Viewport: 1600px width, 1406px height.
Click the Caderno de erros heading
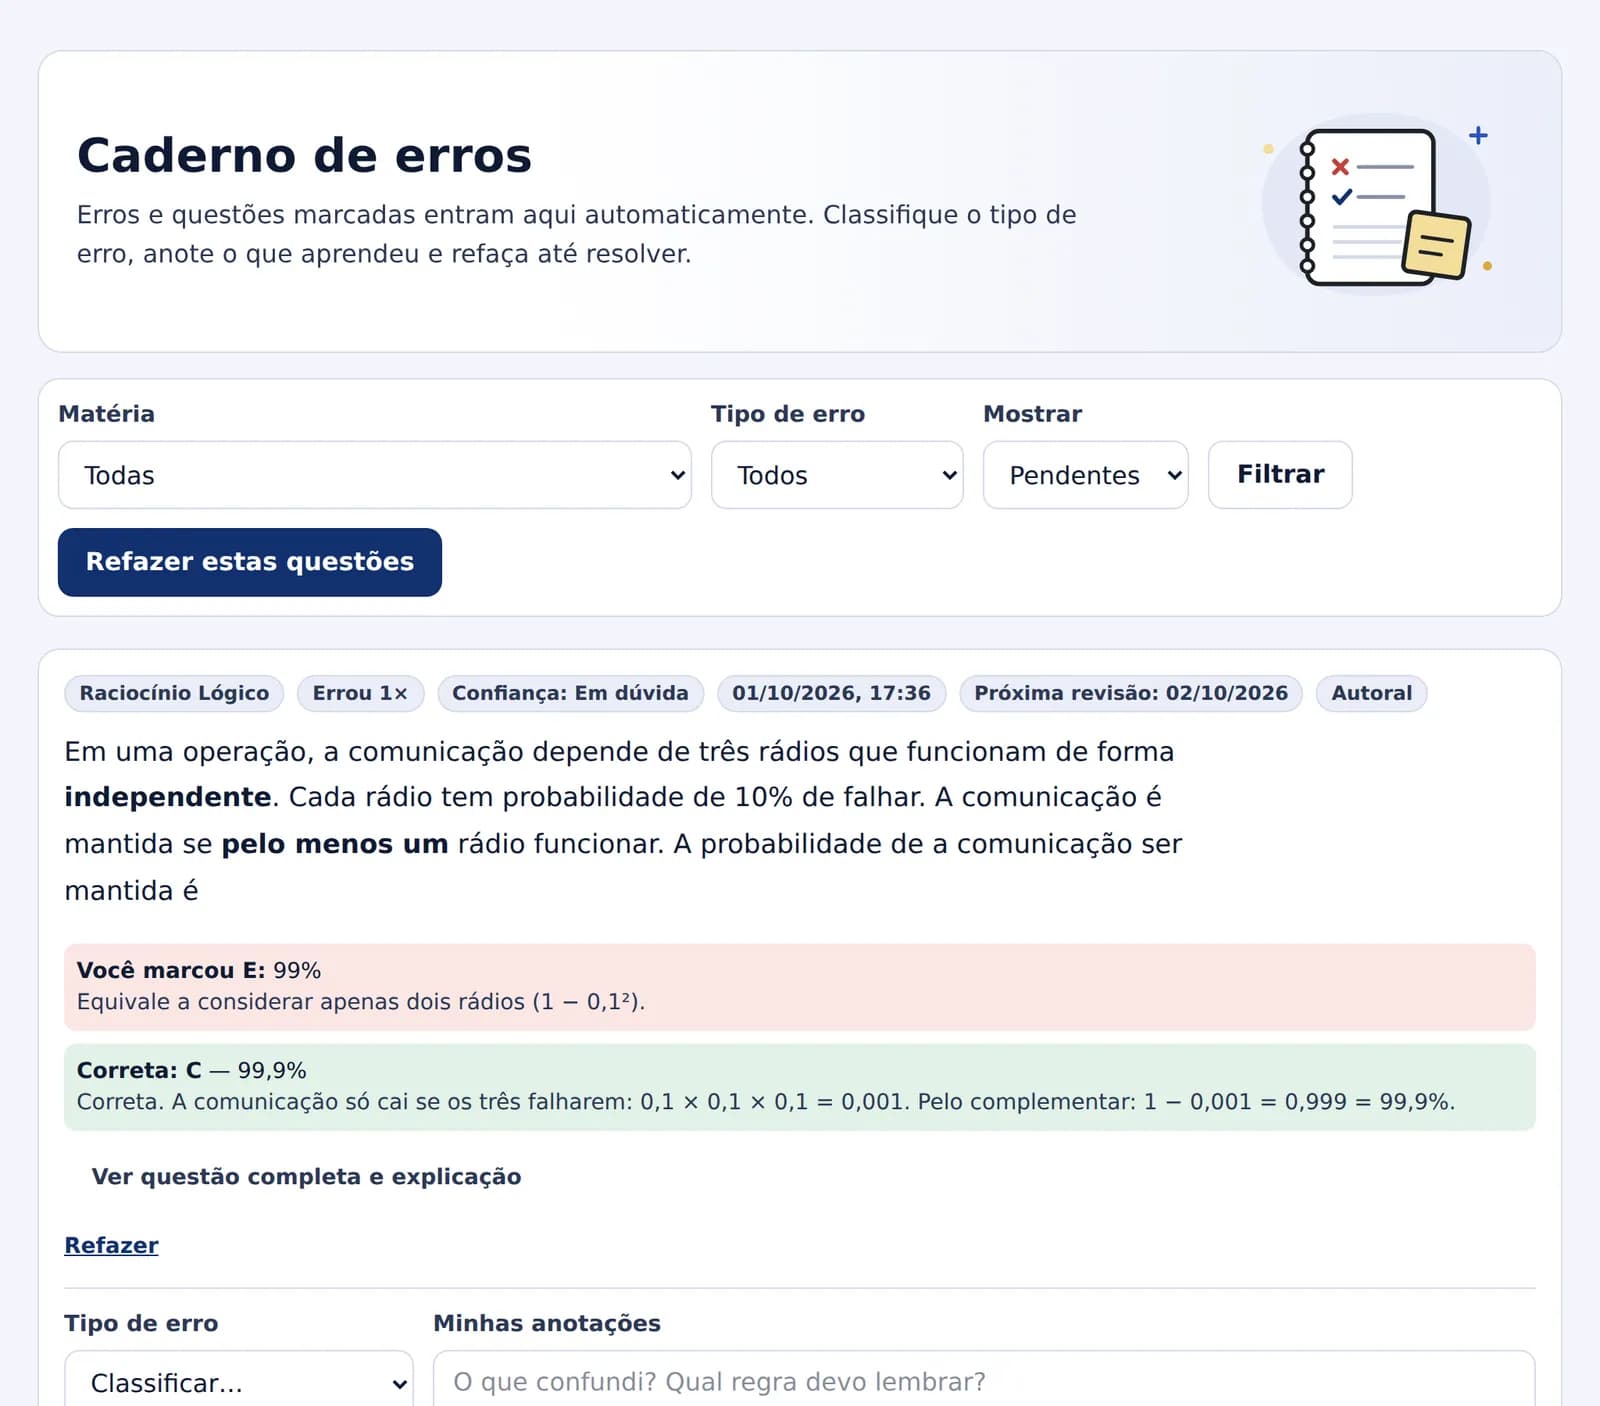click(x=304, y=155)
